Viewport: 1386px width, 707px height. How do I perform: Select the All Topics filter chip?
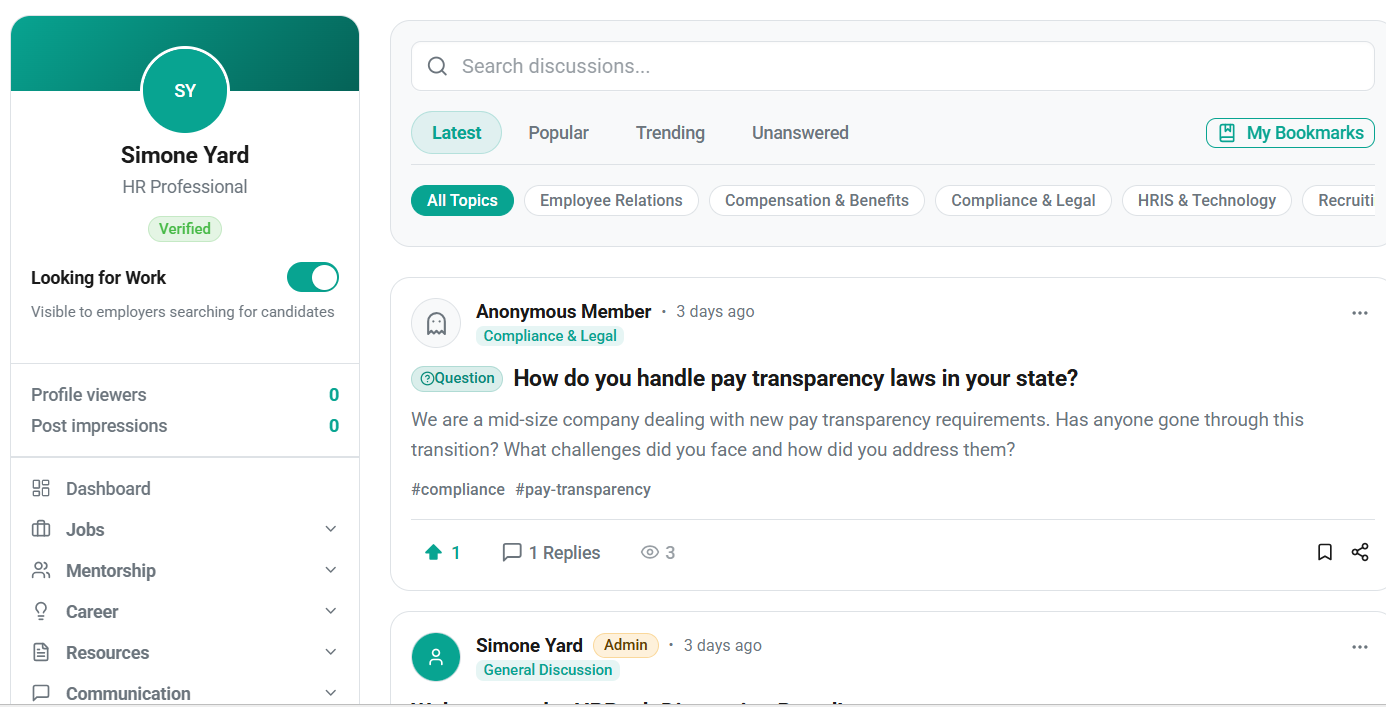click(462, 200)
